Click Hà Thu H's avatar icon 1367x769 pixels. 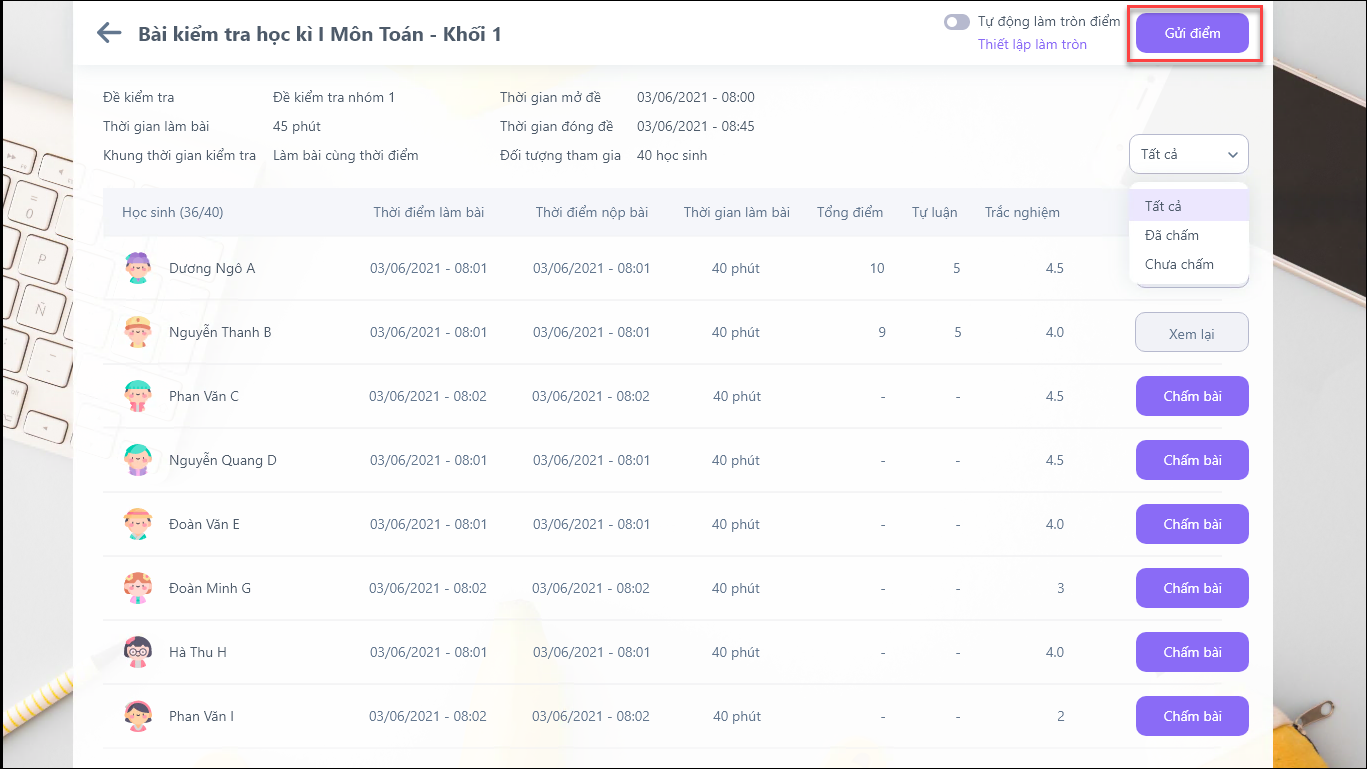coord(137,652)
